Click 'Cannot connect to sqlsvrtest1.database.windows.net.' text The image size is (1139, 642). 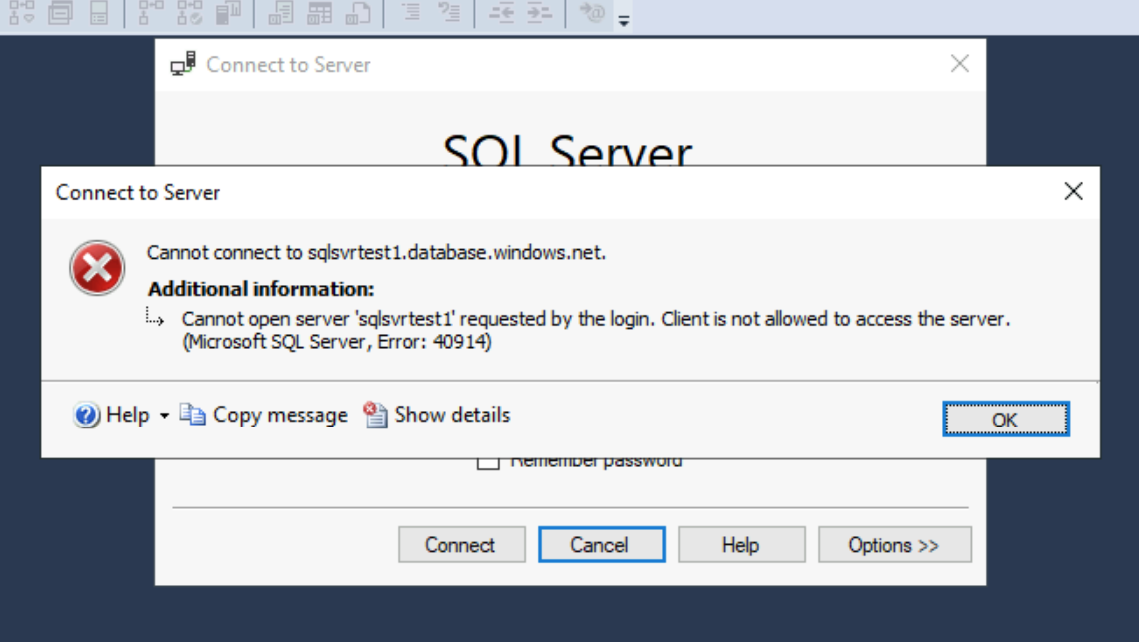(x=376, y=253)
